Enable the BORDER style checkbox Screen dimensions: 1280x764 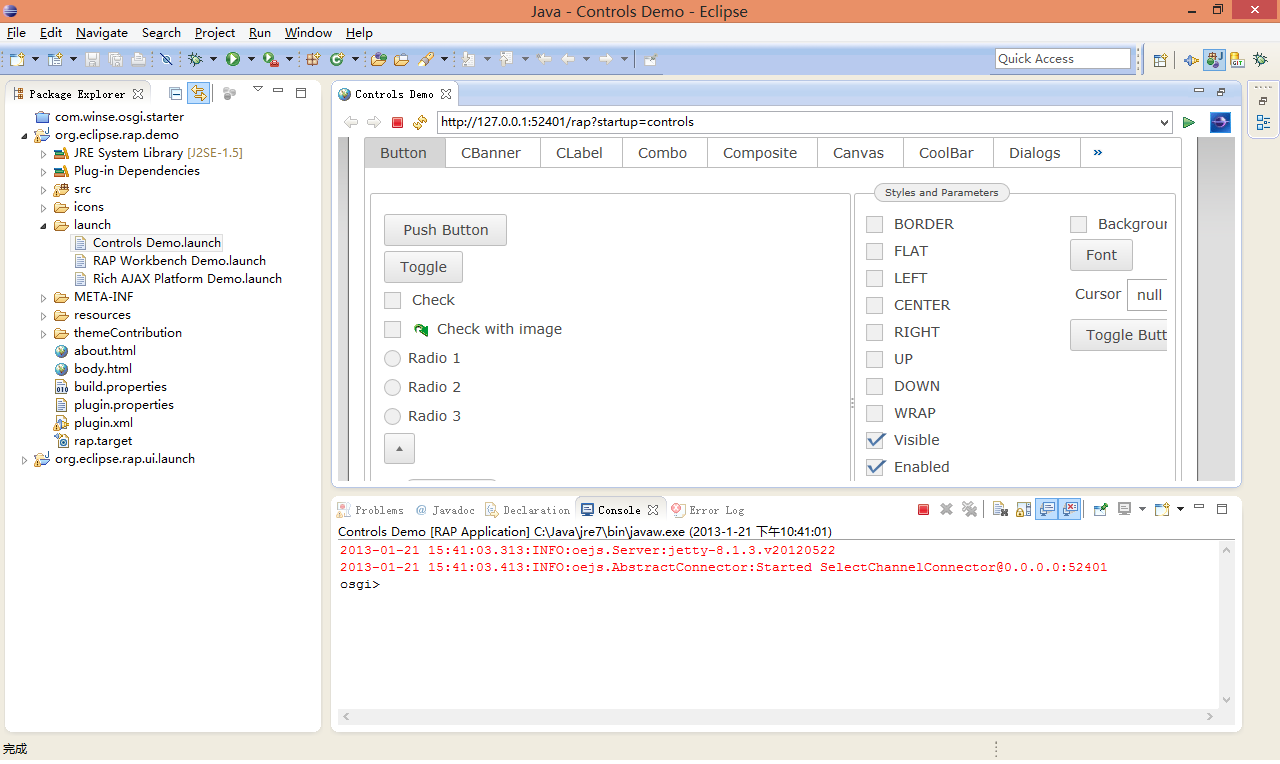[875, 224]
